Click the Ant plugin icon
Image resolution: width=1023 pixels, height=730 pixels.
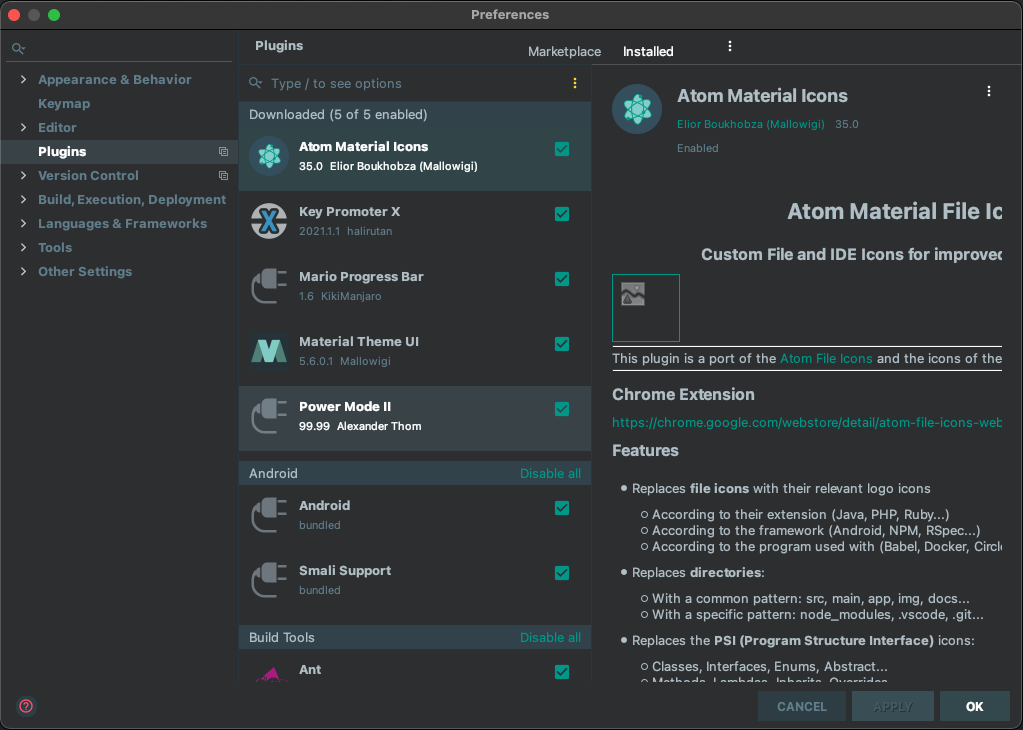(x=271, y=674)
